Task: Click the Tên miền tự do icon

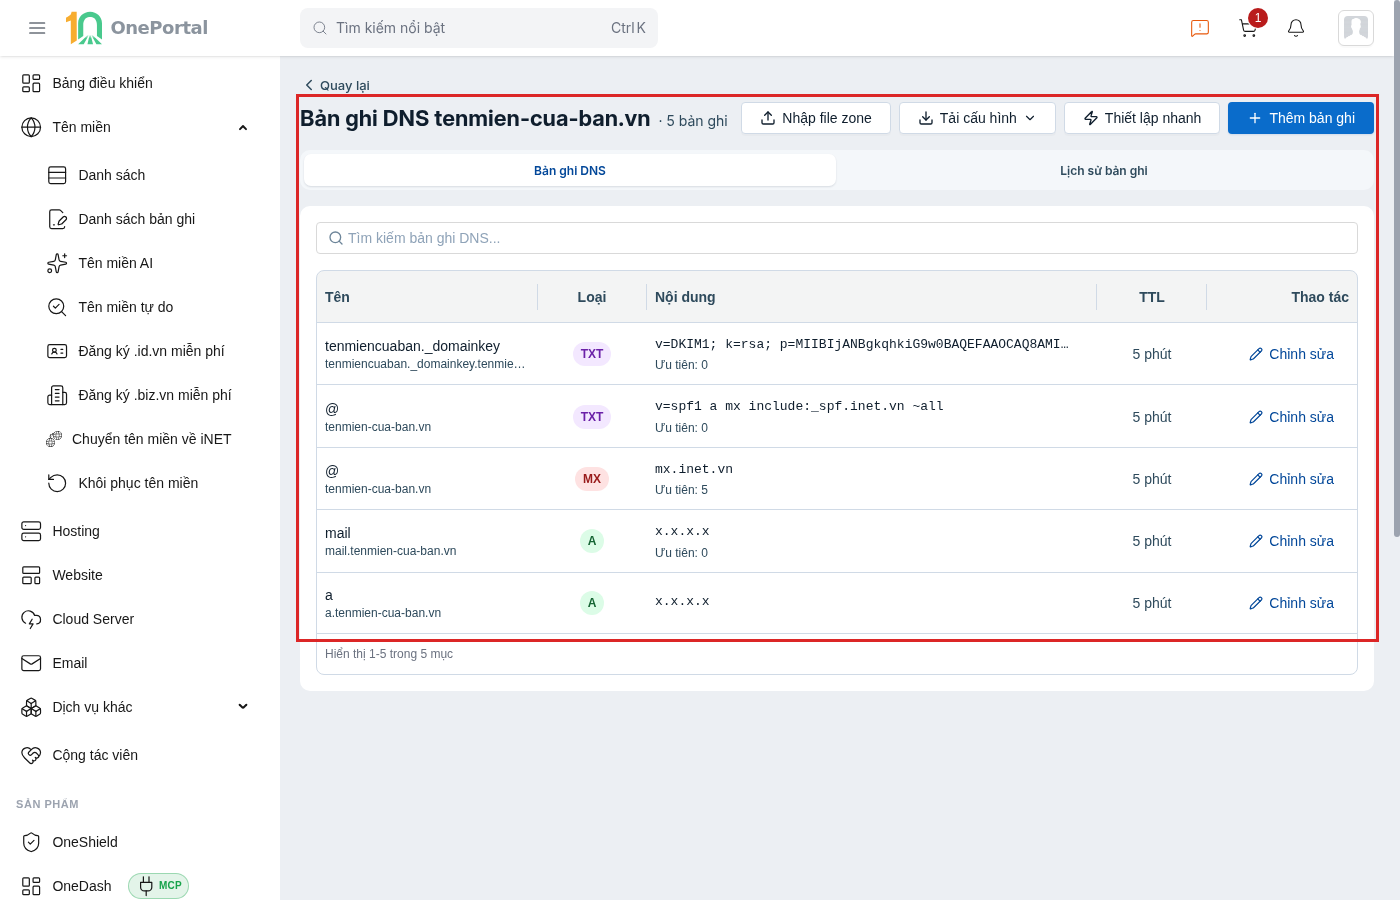Action: 57,307
